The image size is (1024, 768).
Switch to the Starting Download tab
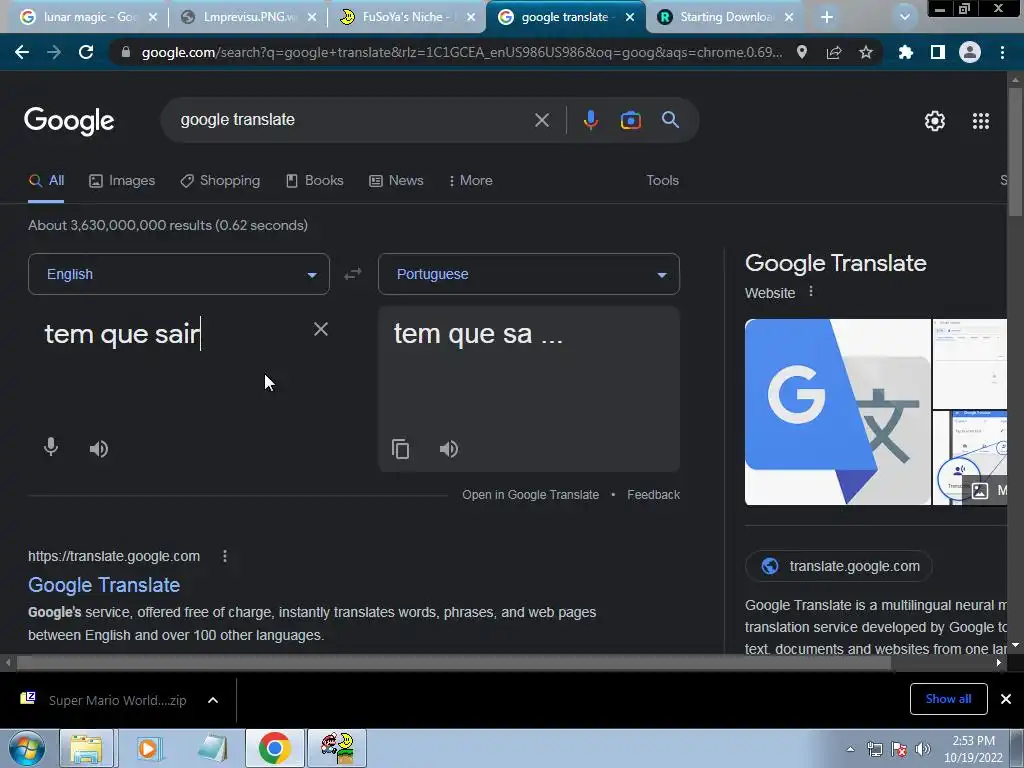(x=725, y=17)
